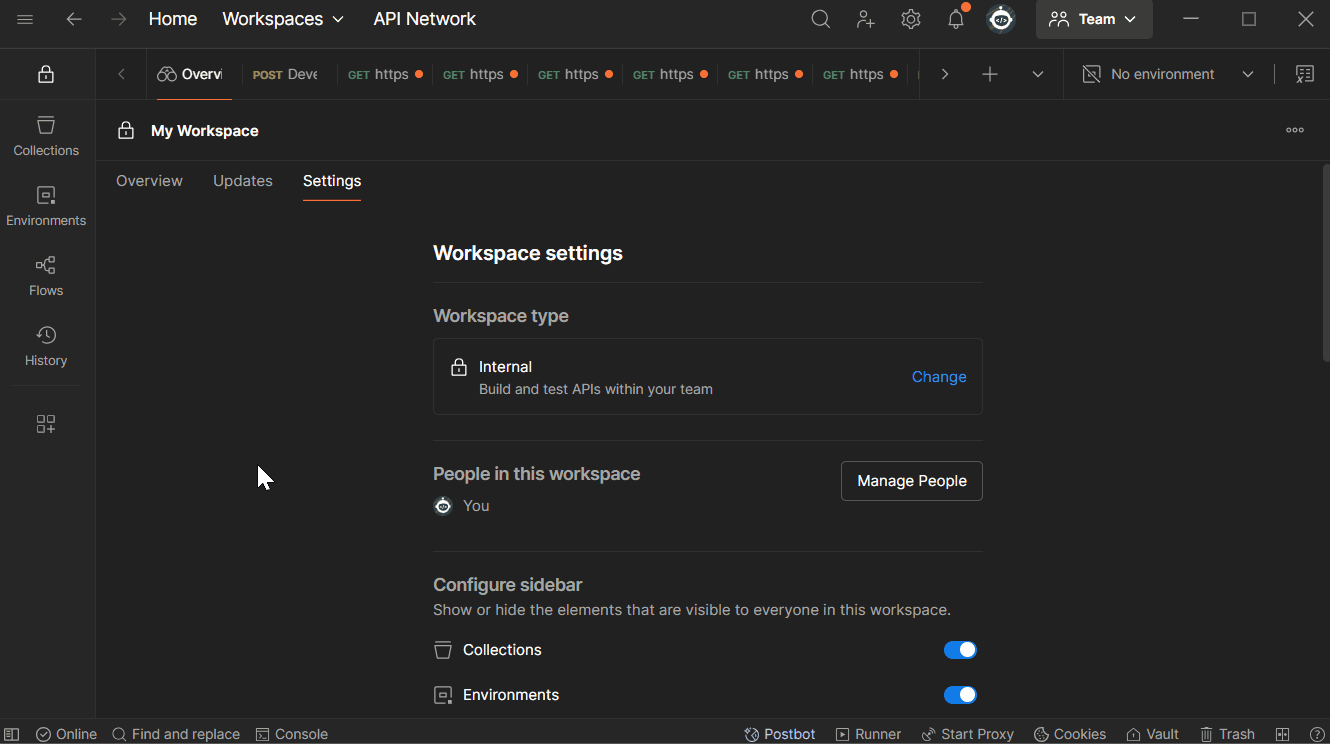Open Collections in the sidebar
Screen dimensions: 1330x744
coord(46,136)
